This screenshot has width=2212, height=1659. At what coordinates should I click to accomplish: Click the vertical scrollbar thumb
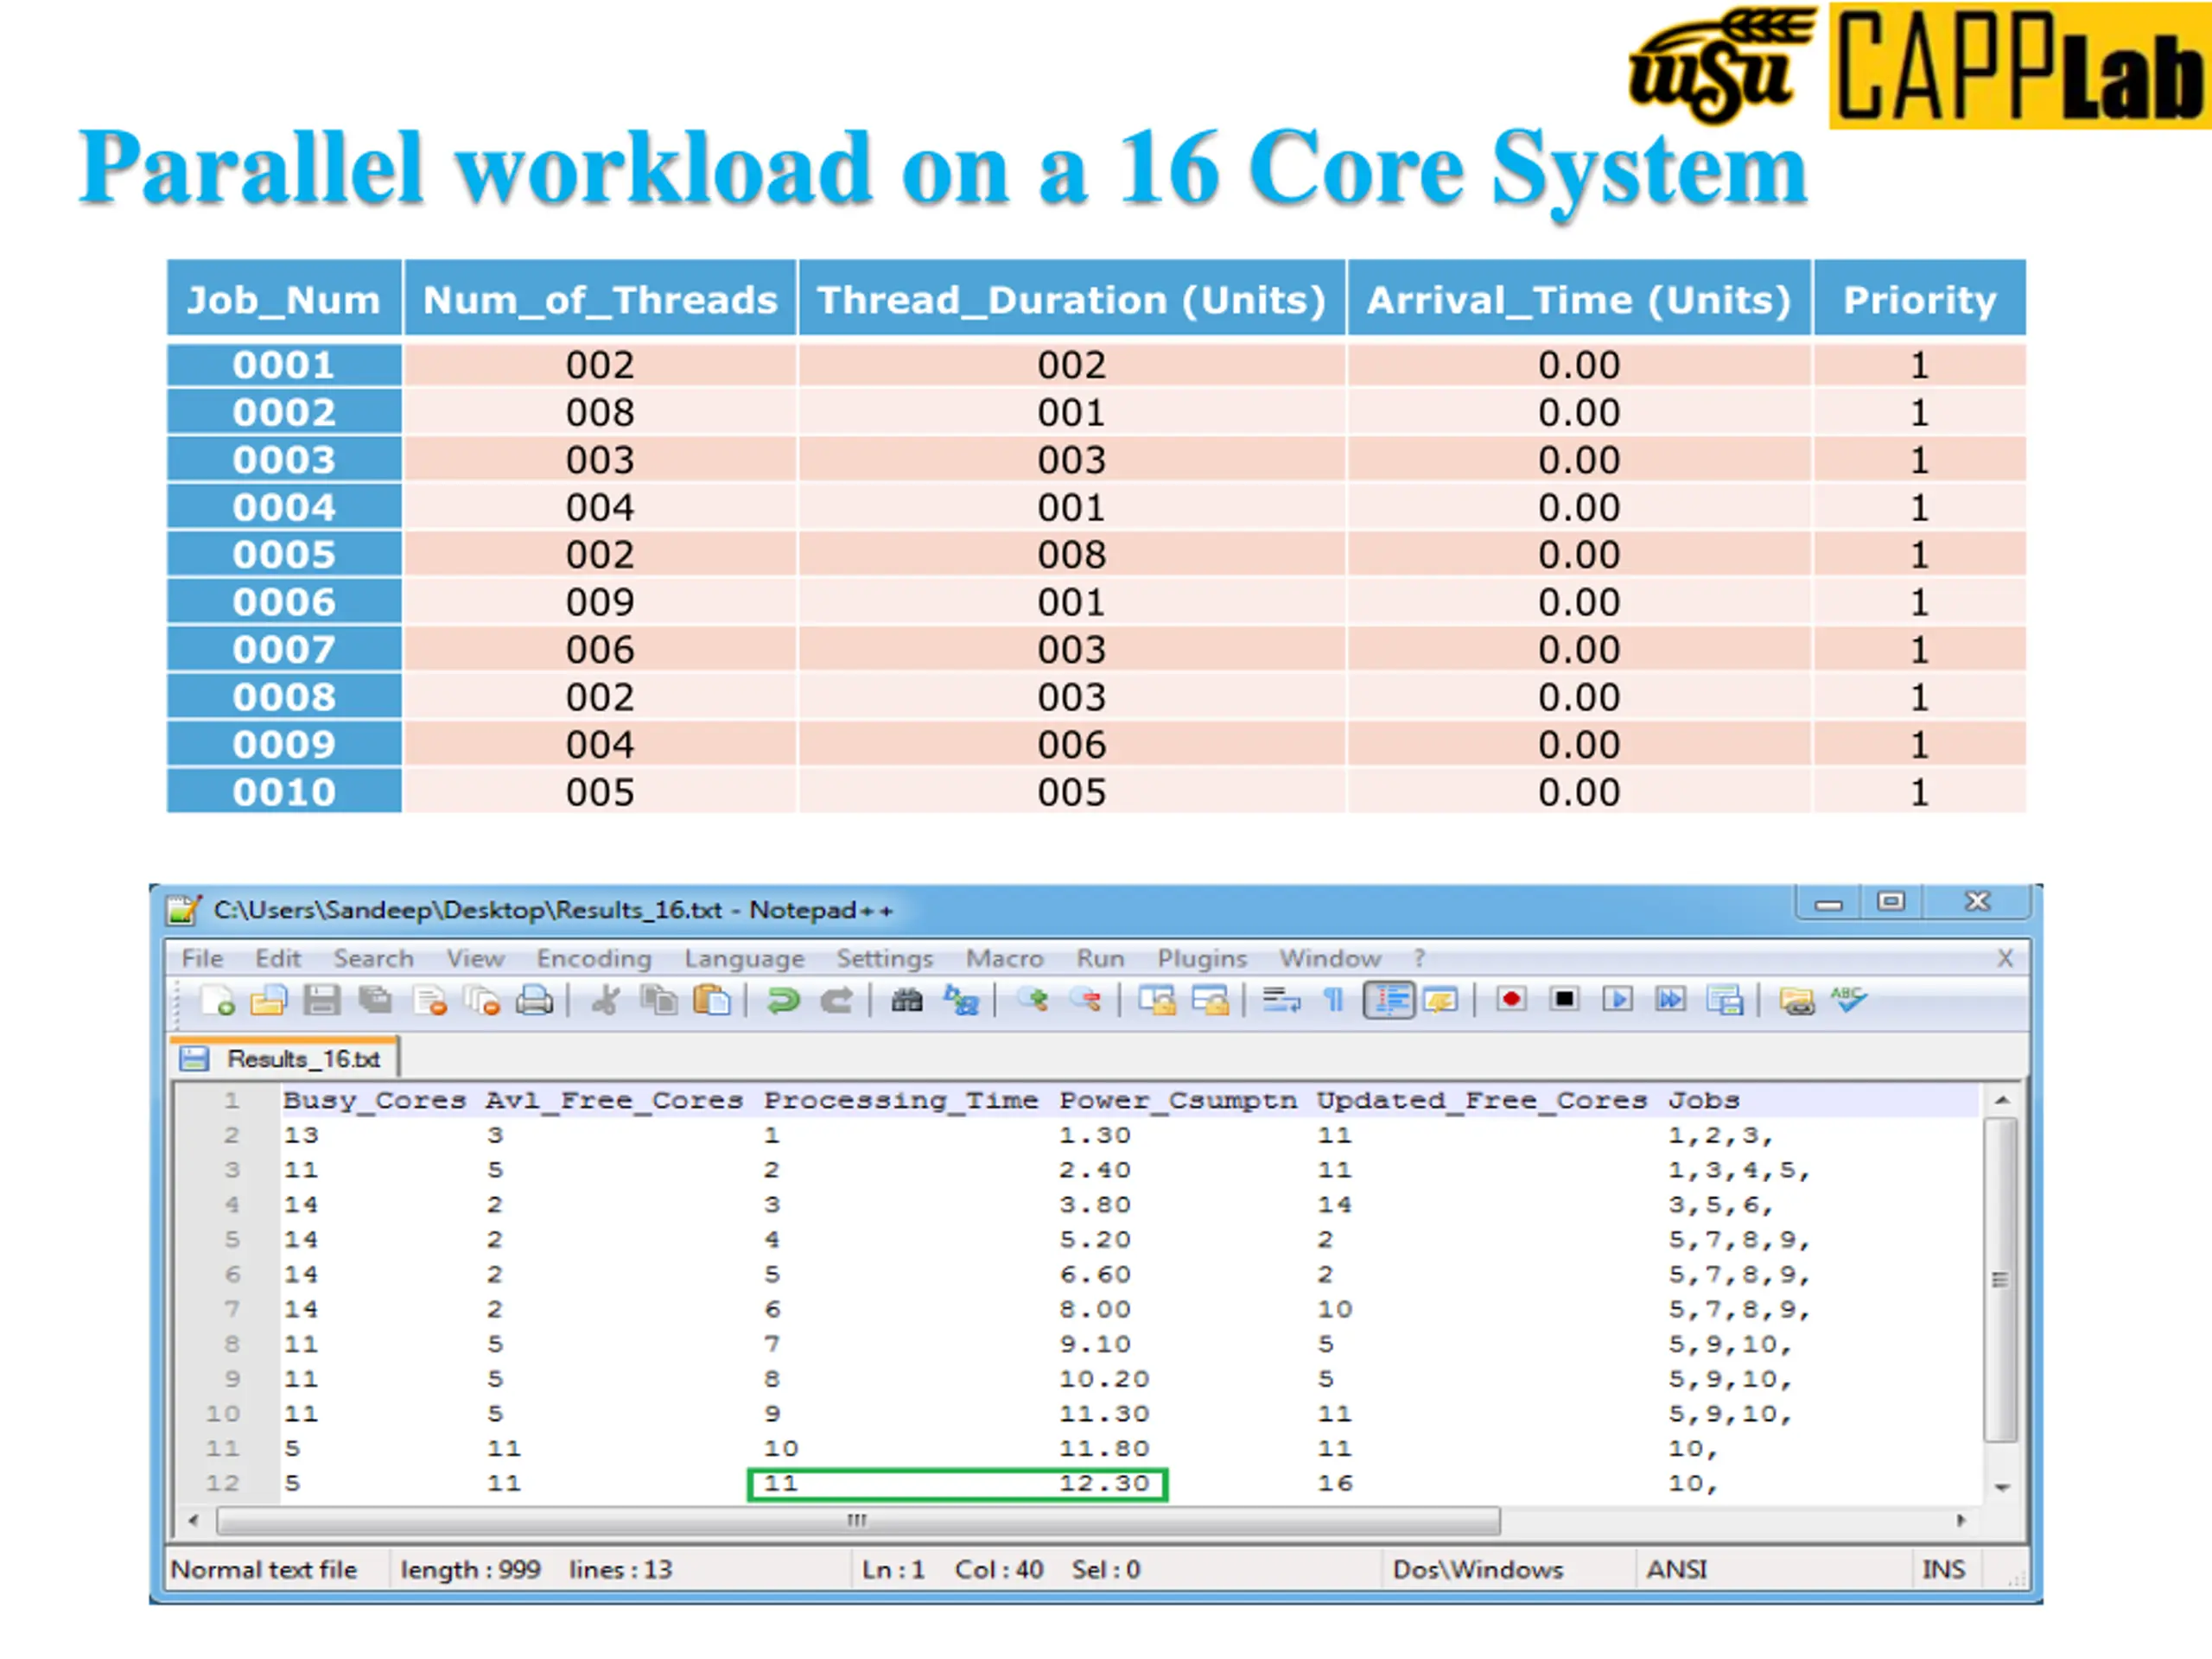2001,1280
